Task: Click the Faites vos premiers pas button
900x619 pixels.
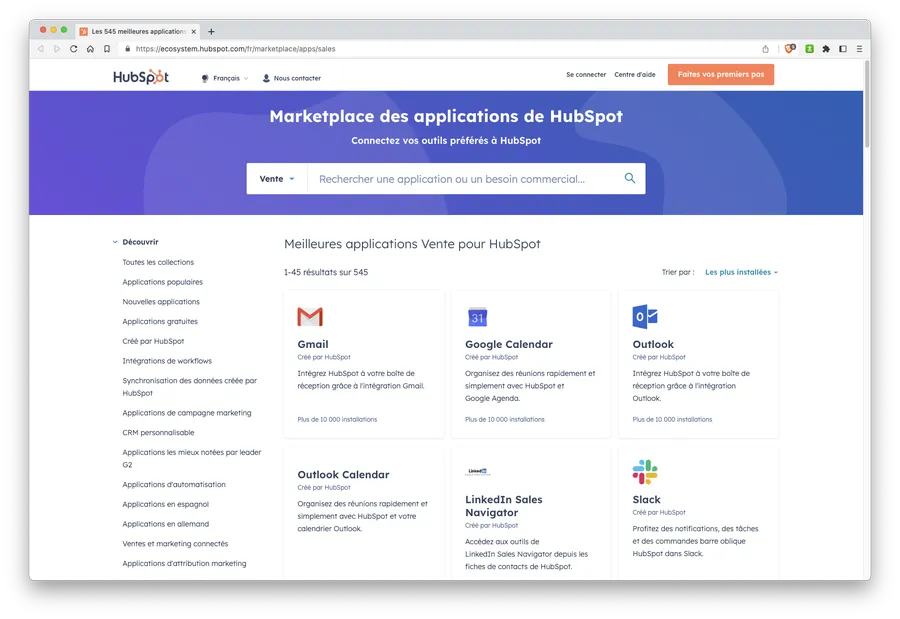Action: point(720,75)
